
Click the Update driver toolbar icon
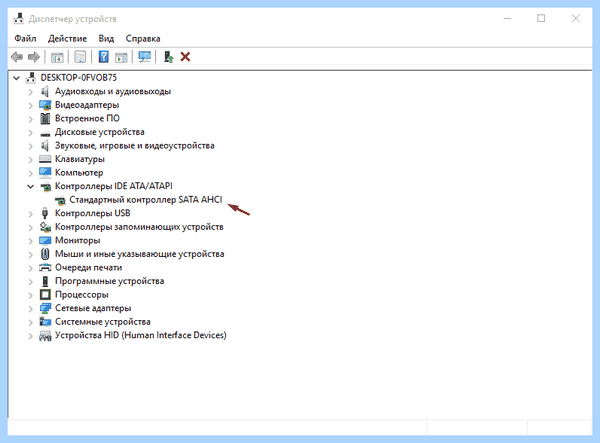(x=168, y=57)
